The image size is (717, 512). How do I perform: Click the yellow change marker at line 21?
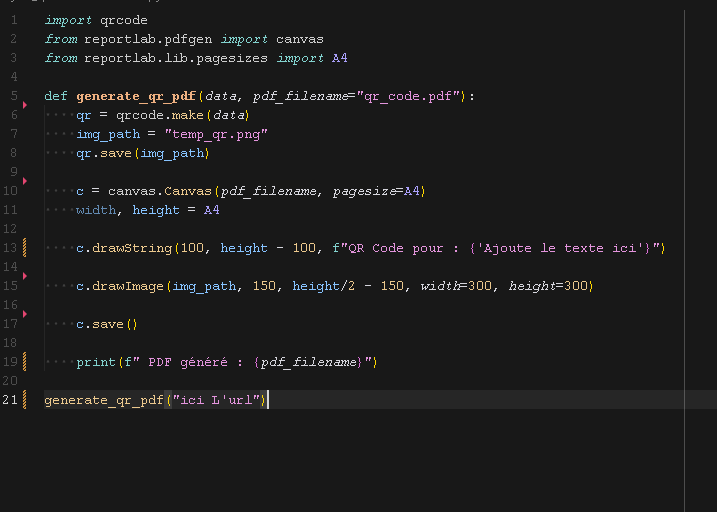[23, 400]
